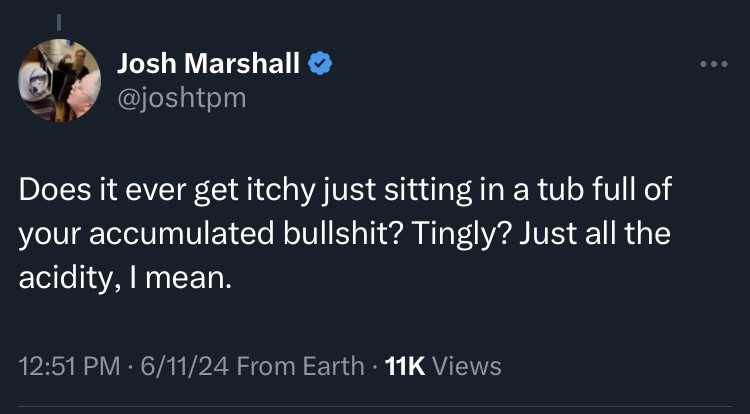This screenshot has height=414, width=750.
Task: Open the @joshtpm handle link
Action: (181, 98)
